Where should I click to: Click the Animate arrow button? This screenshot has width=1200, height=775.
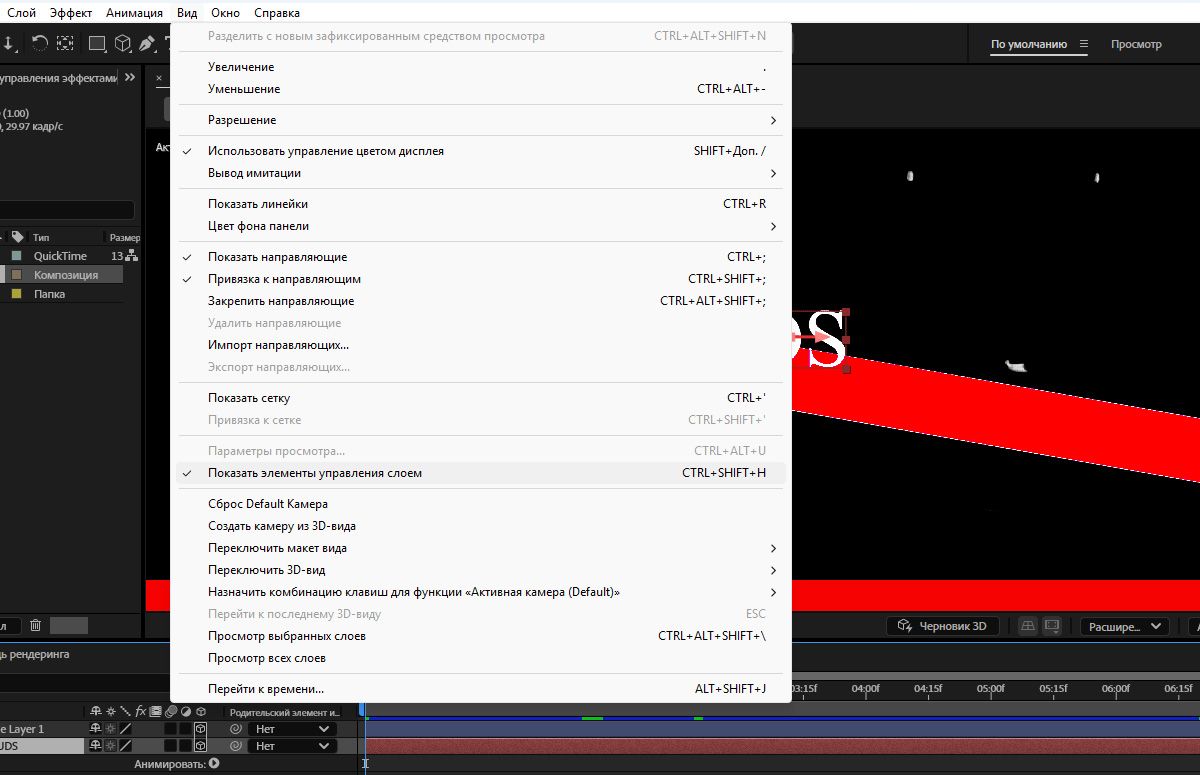pos(214,764)
